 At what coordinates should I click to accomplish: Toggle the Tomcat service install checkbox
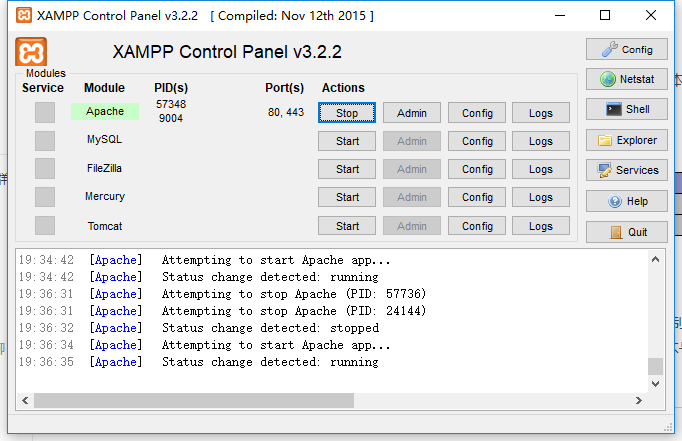45,226
